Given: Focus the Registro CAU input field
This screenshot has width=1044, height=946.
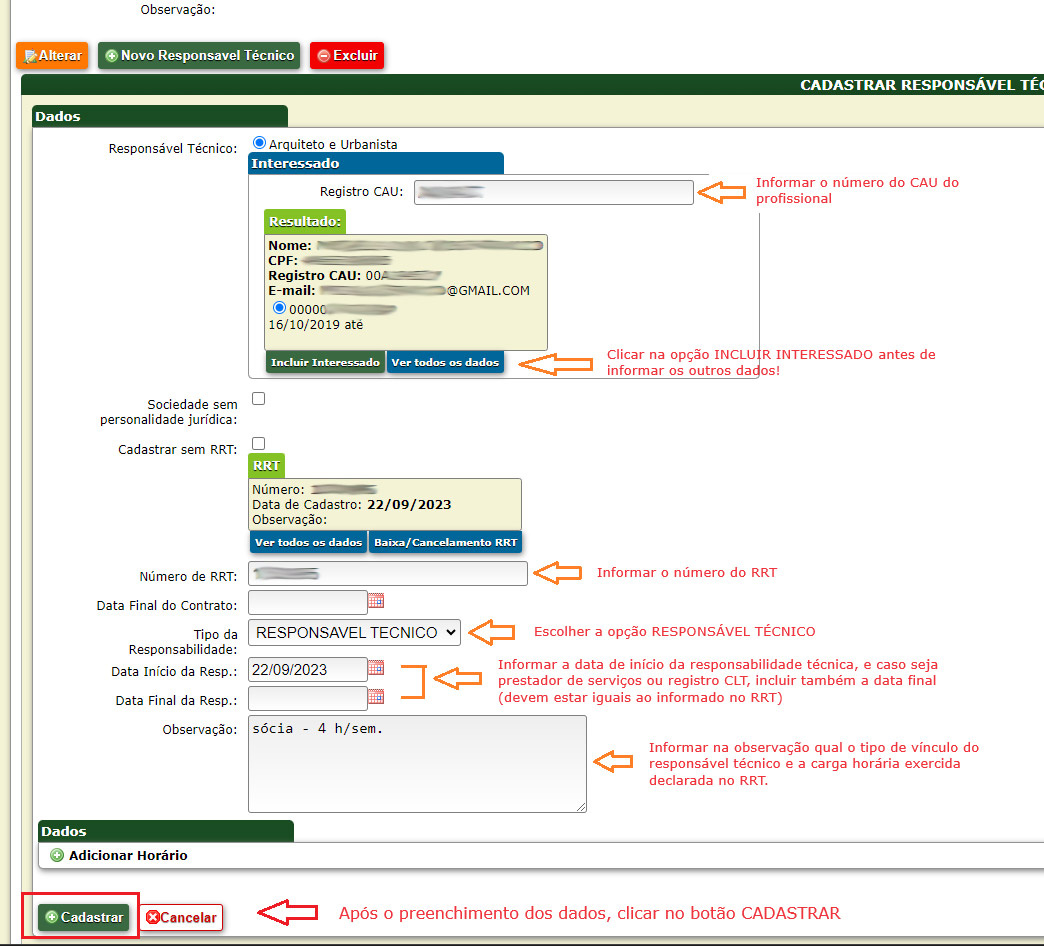Looking at the screenshot, I should [x=553, y=192].
